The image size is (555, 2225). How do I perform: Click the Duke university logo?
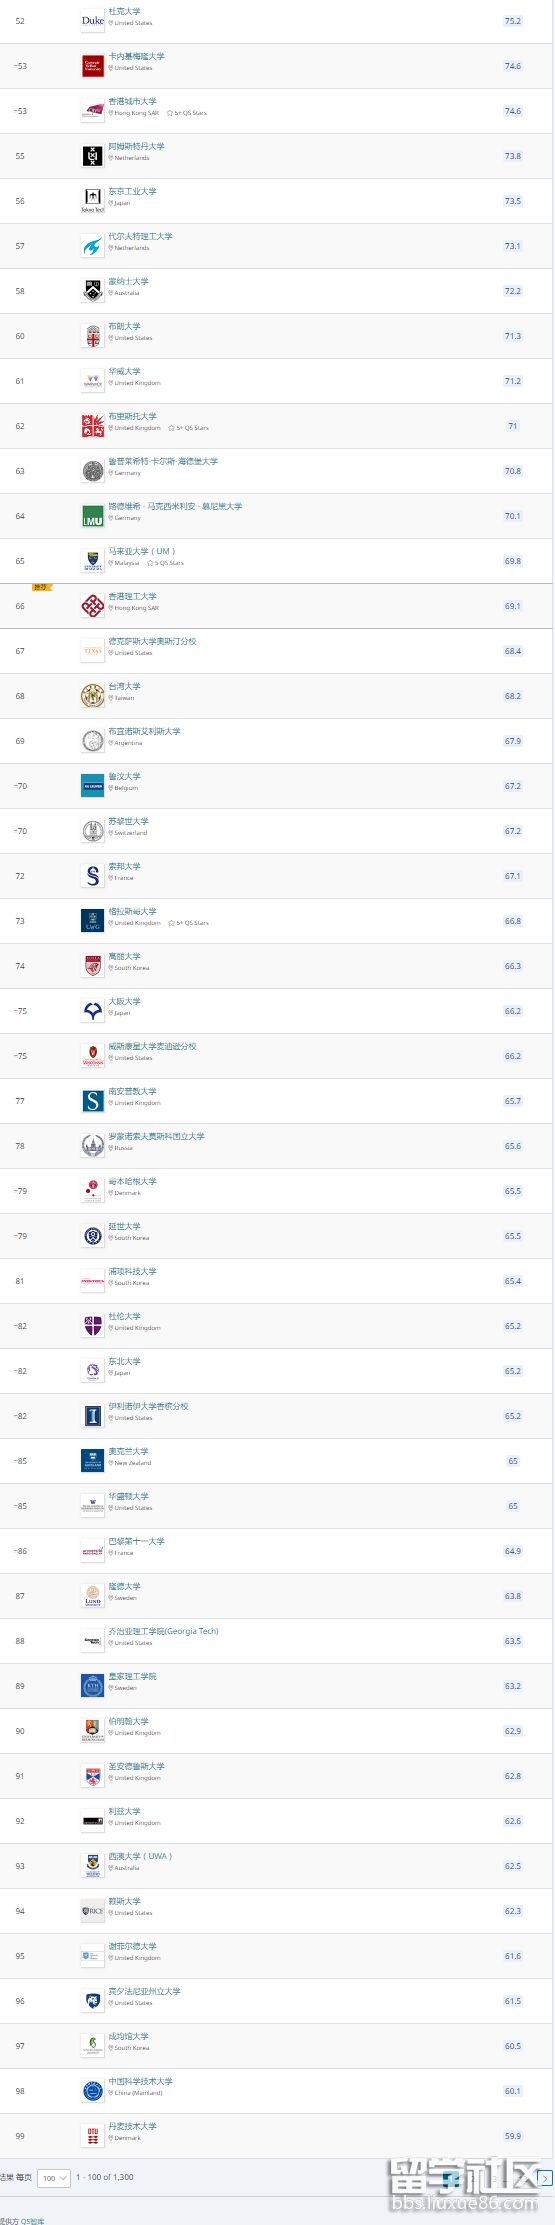tap(92, 20)
